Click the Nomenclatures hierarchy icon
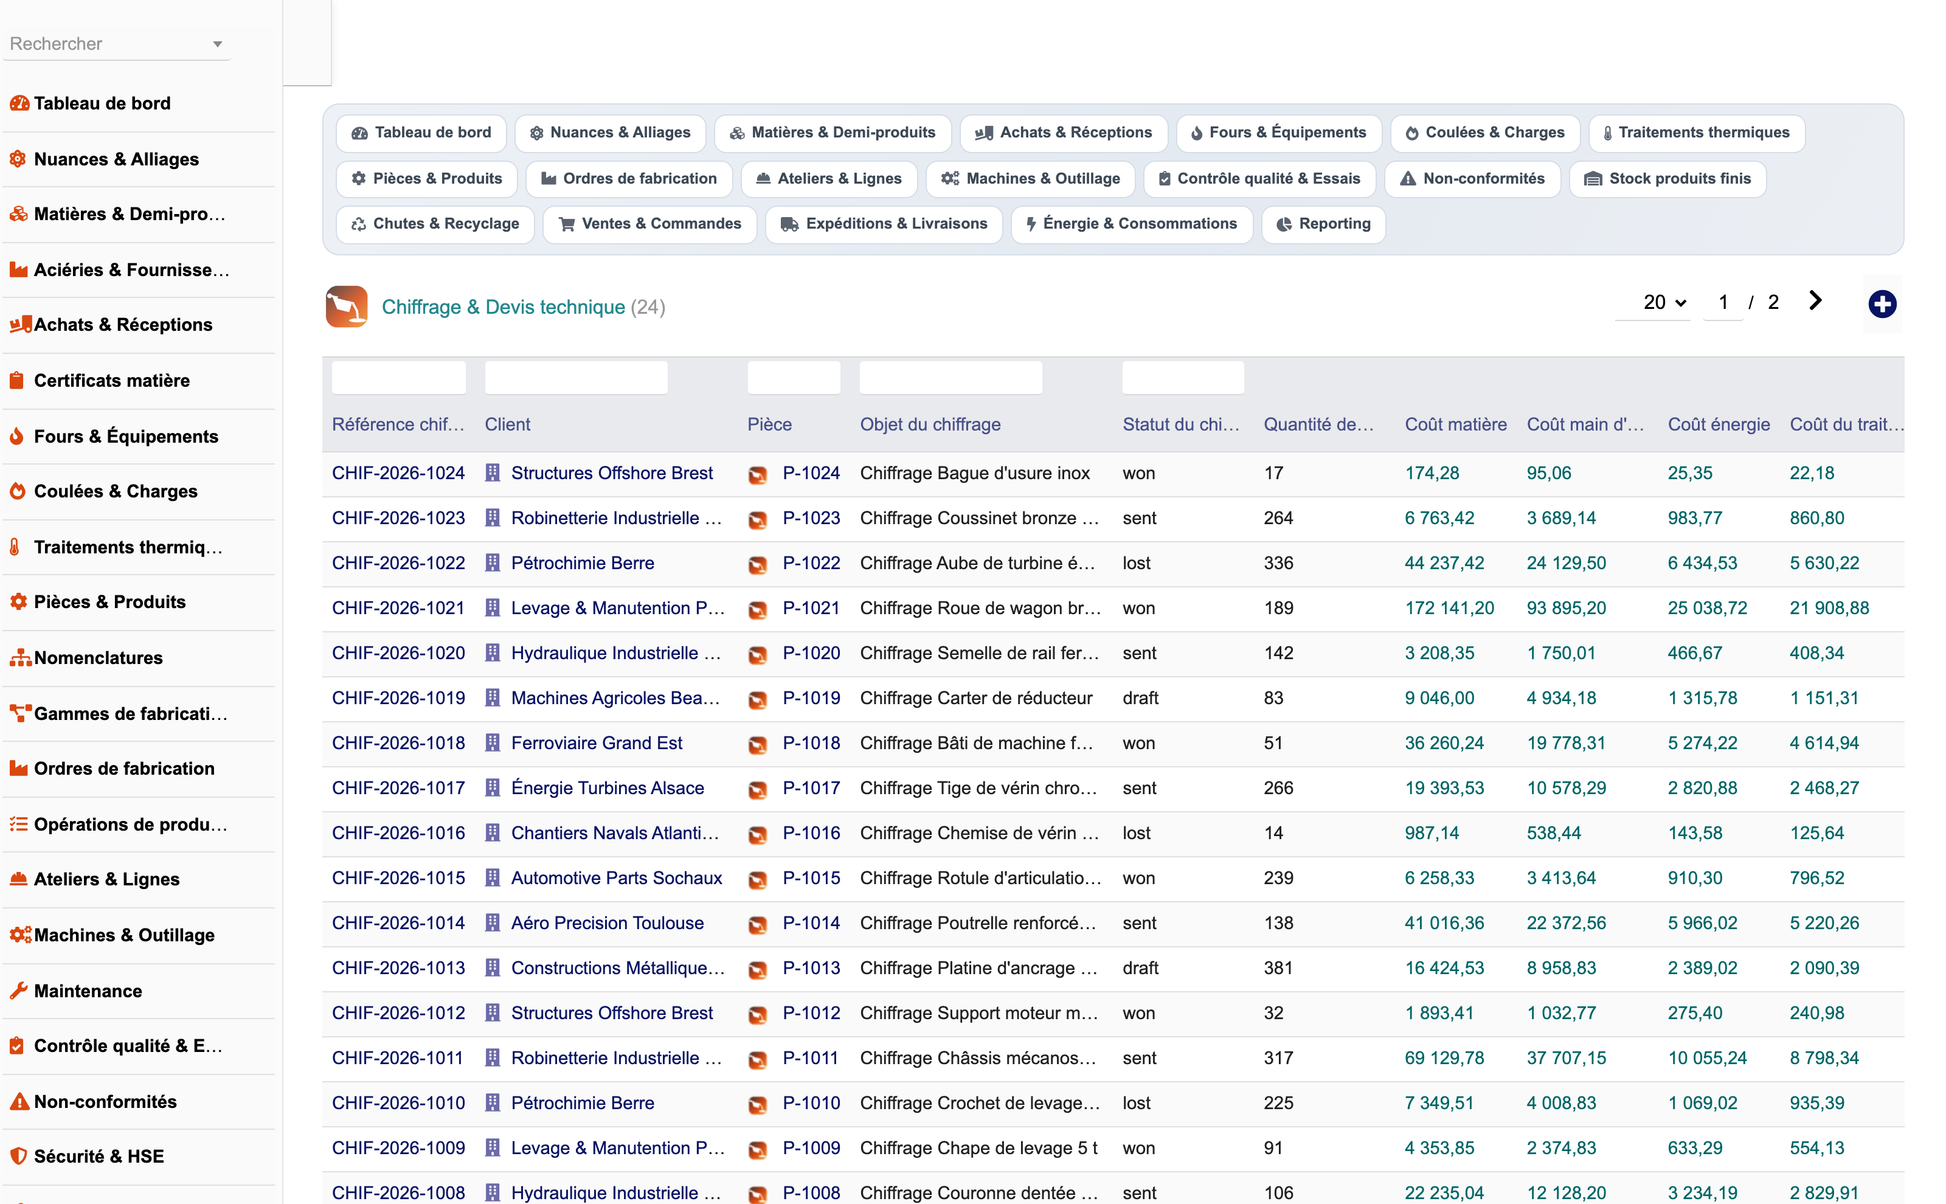This screenshot has width=1946, height=1204. pyautogui.click(x=20, y=658)
